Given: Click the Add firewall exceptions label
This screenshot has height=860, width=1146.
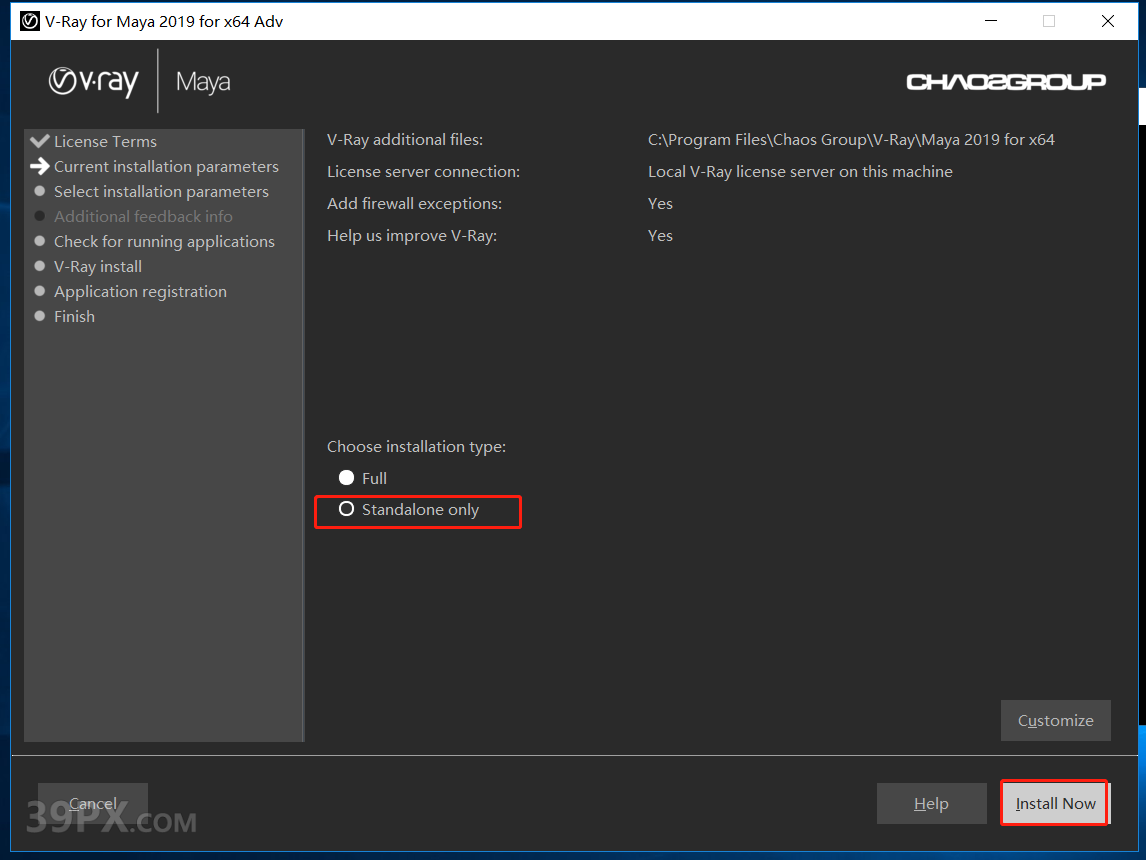Looking at the screenshot, I should click(x=414, y=204).
